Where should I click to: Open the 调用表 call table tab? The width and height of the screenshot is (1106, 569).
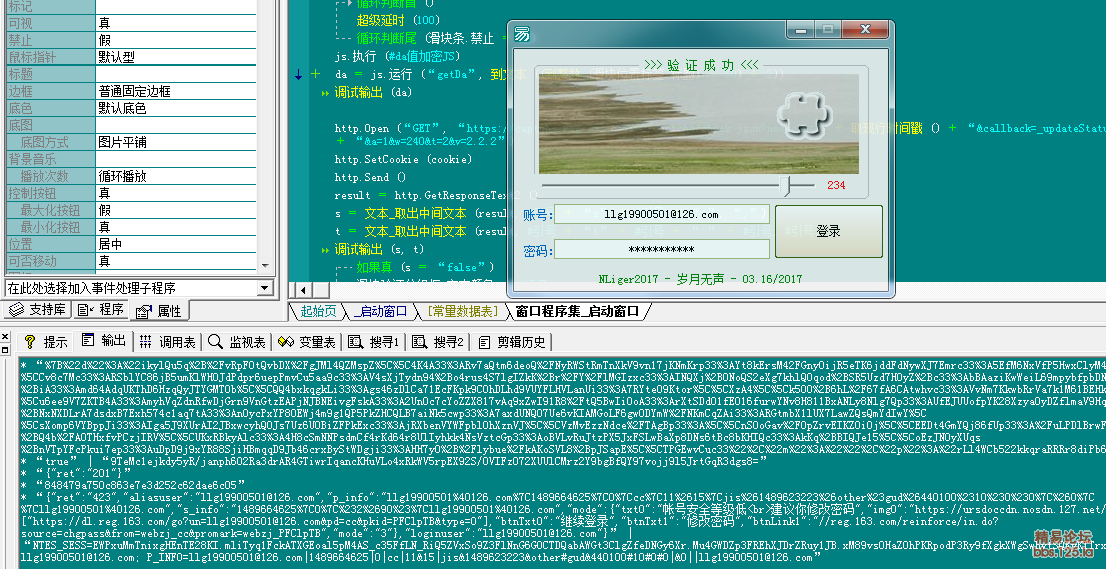tap(169, 342)
